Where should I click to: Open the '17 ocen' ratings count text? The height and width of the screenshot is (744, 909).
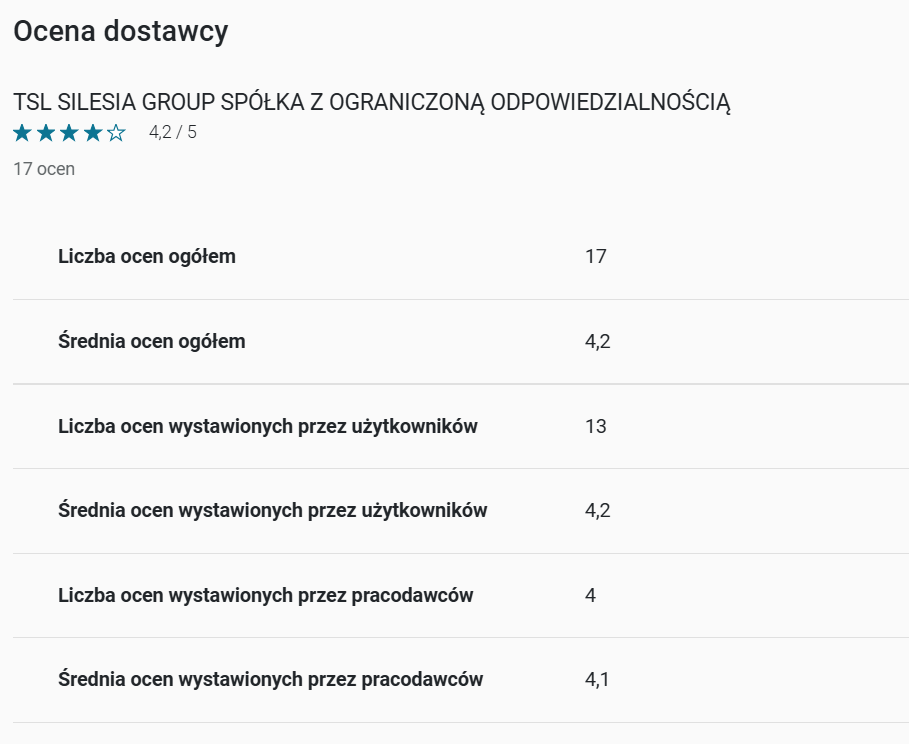coord(44,169)
